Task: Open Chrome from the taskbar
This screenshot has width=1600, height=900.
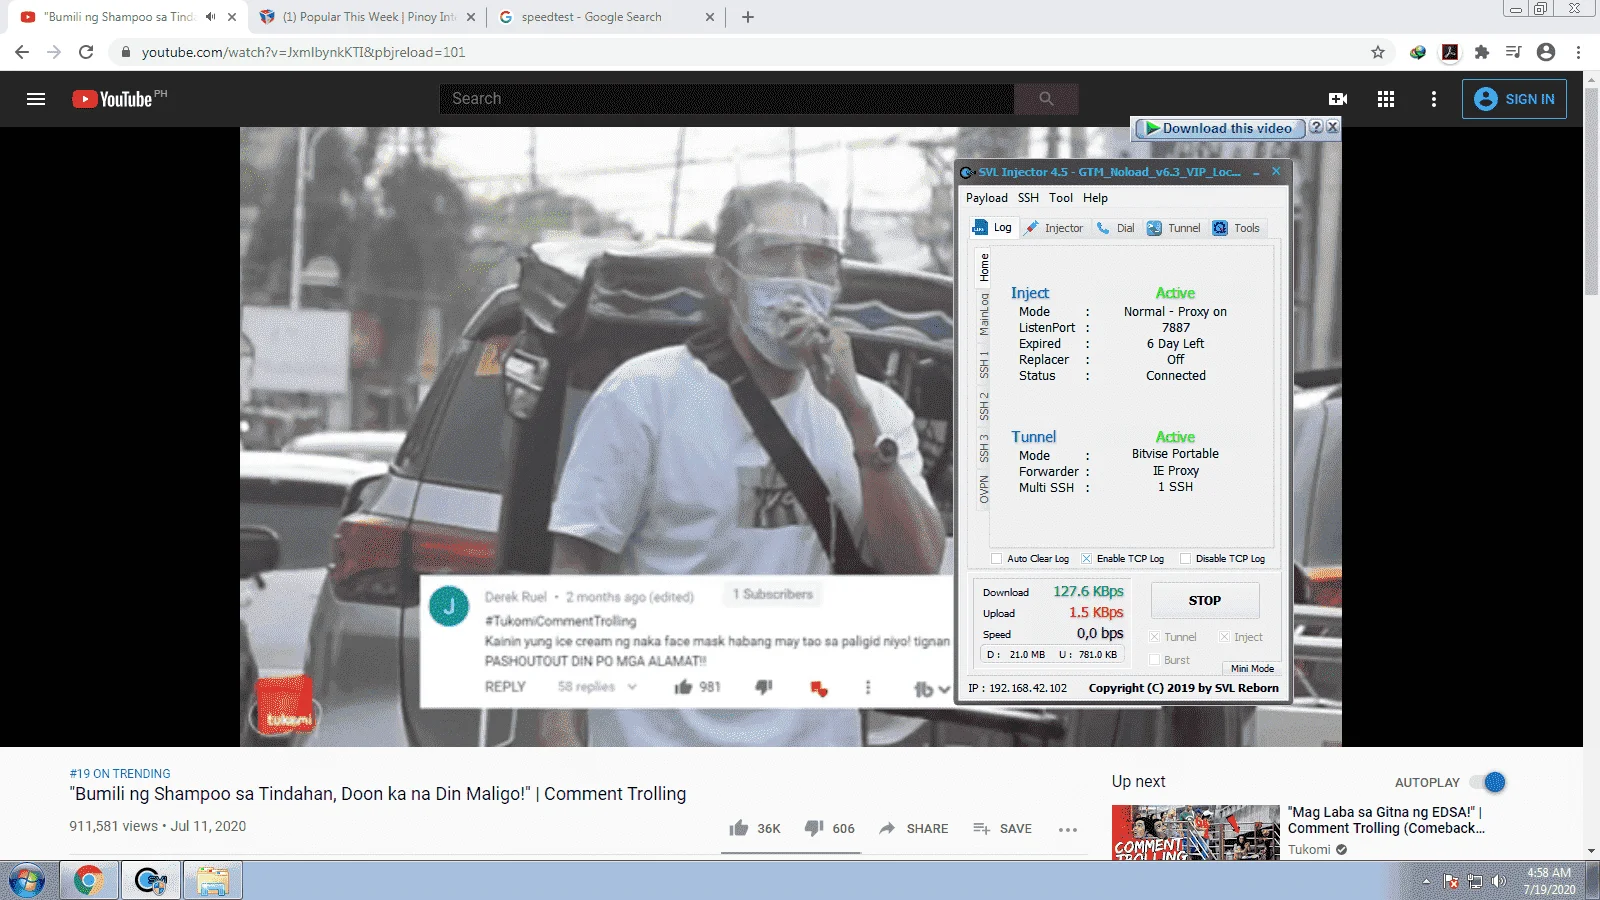Action: click(88, 881)
